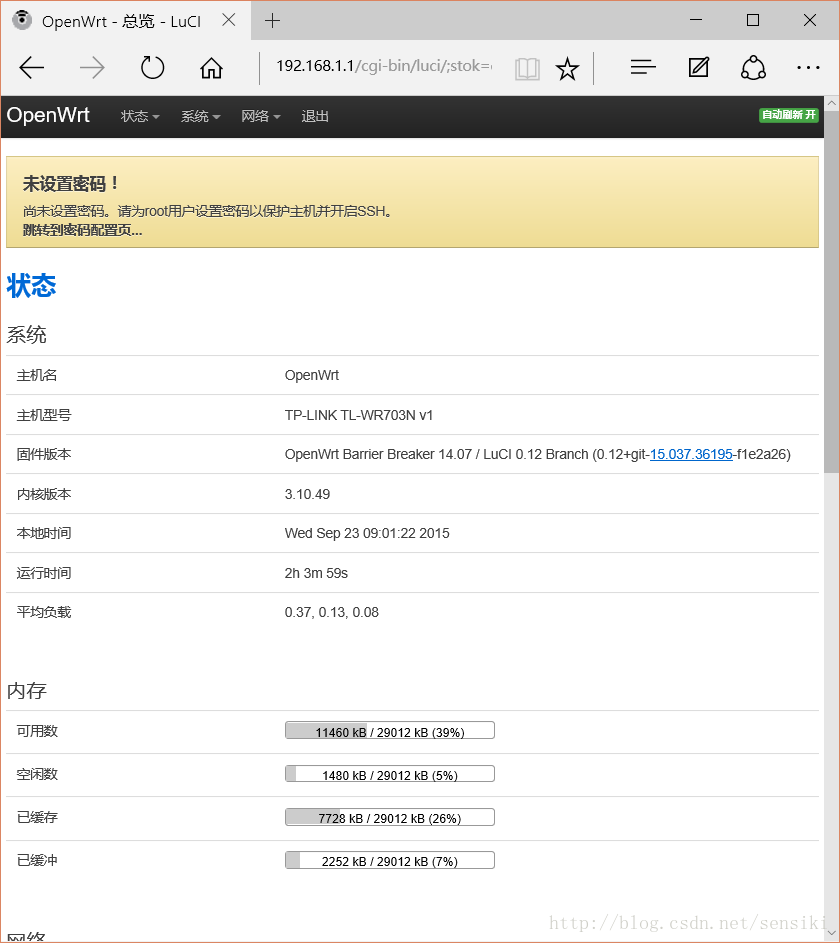Click the 空闲数 memory progress bar
The image size is (840, 943).
[x=390, y=774]
